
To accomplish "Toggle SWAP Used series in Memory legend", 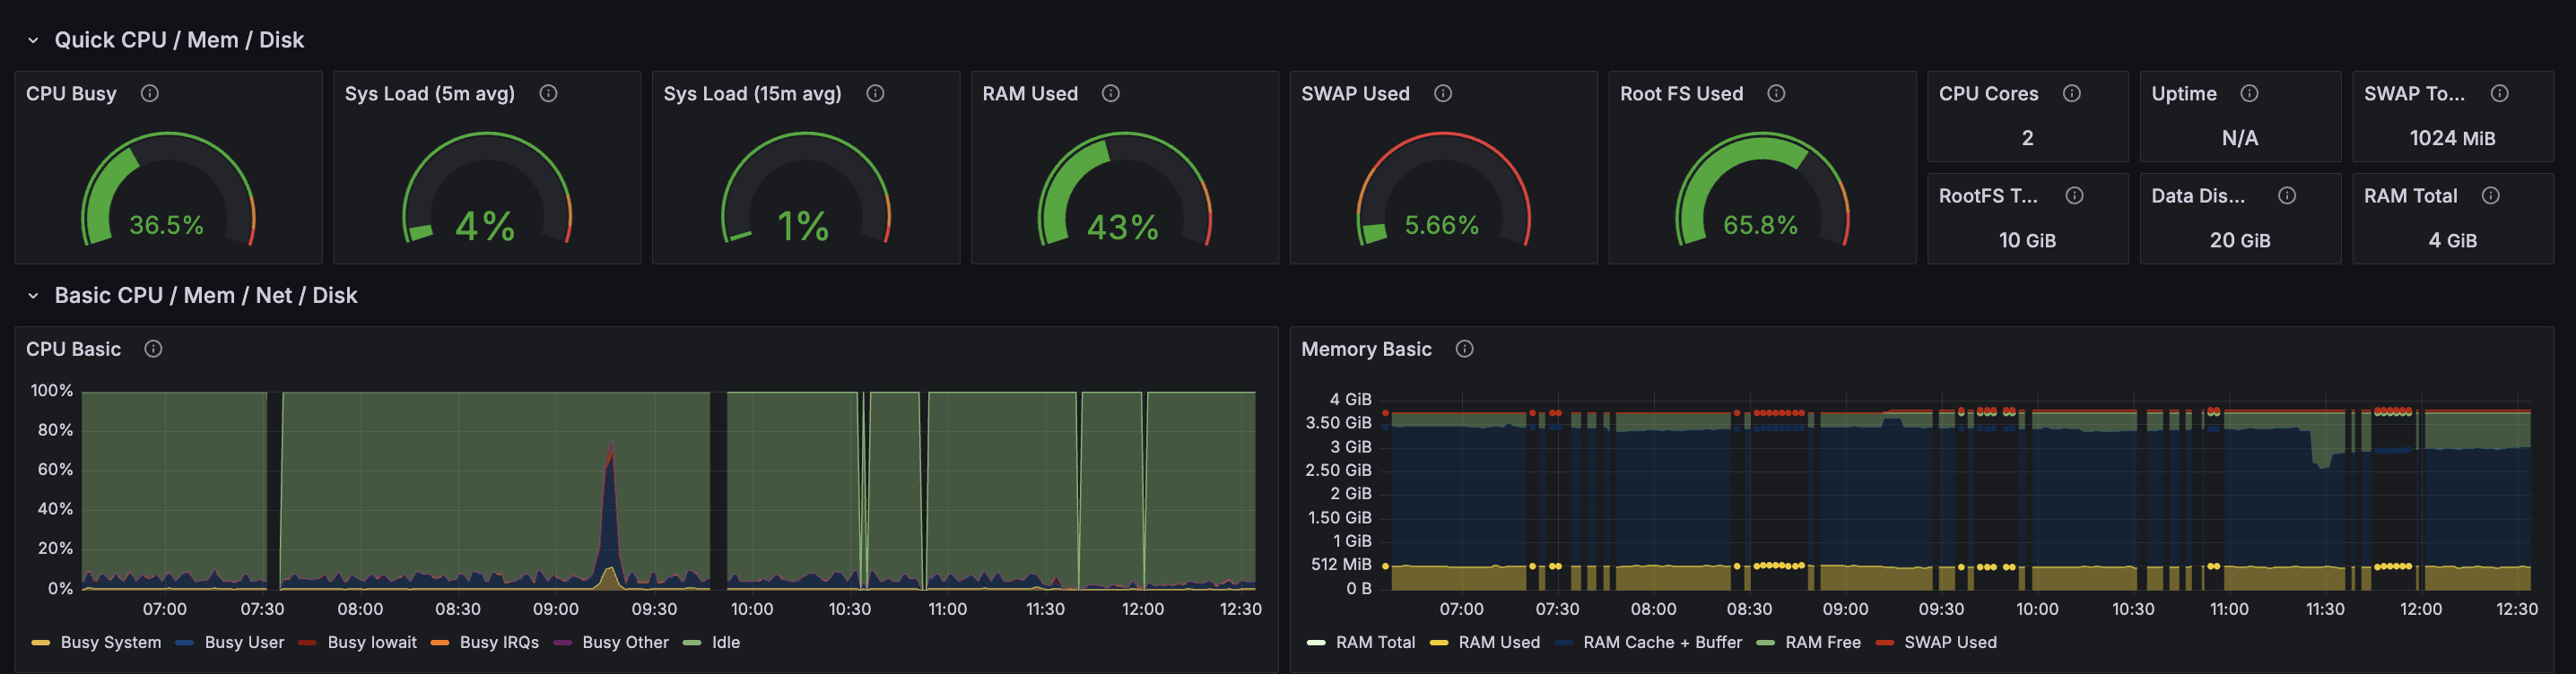I will coord(1950,642).
